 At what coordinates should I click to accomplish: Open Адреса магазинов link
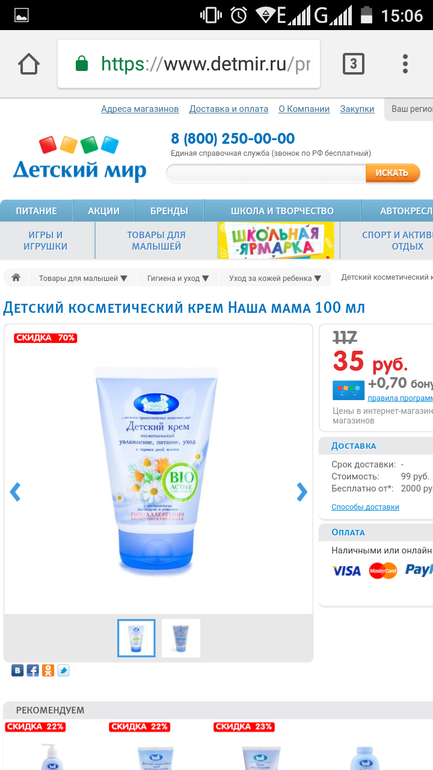pos(140,109)
